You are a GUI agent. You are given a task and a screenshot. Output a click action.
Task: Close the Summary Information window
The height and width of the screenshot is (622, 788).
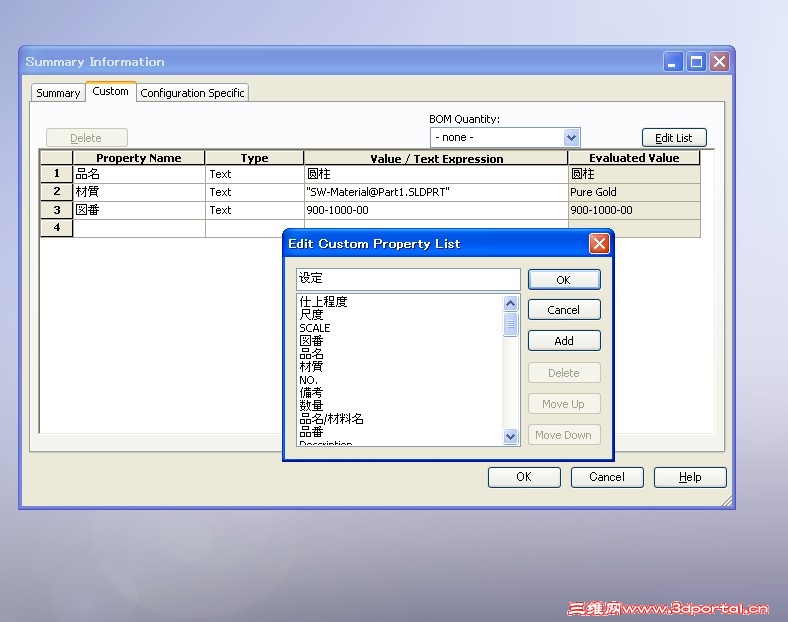(720, 62)
